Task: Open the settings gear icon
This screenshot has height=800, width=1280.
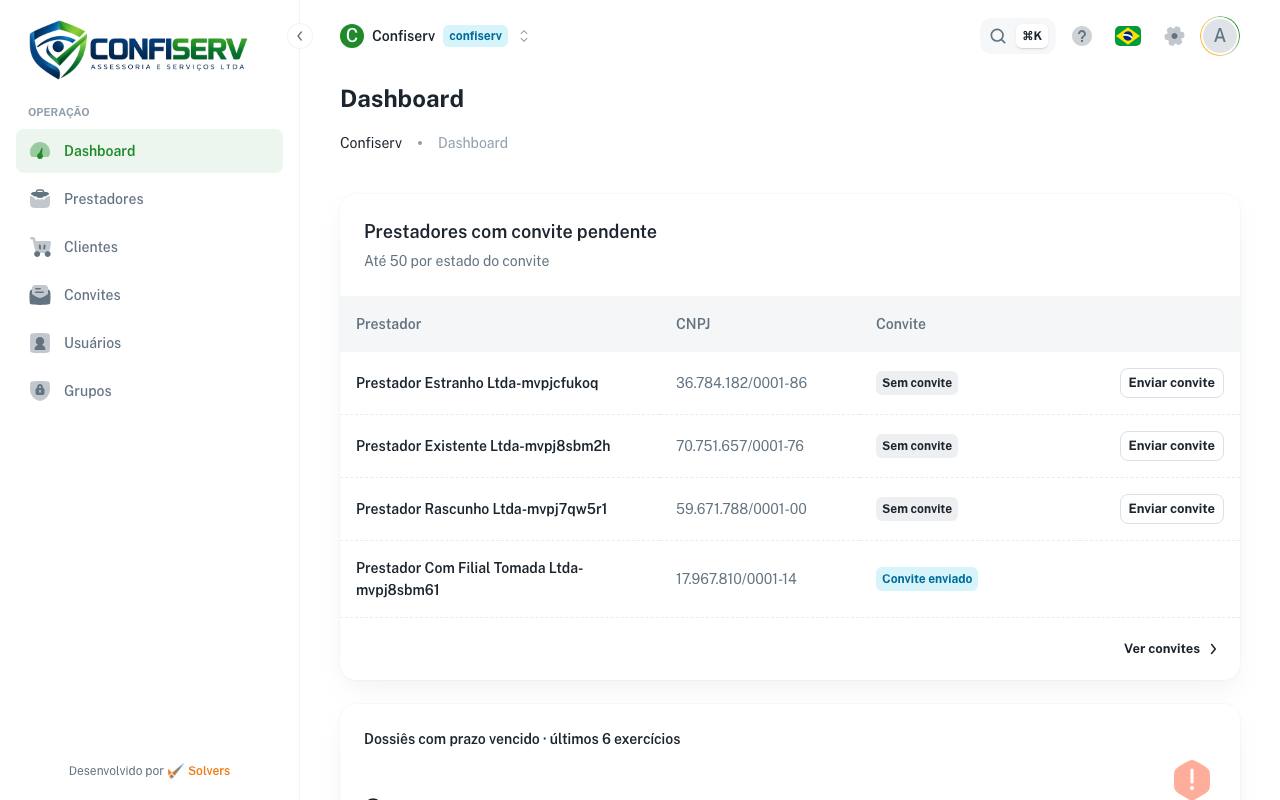Action: pyautogui.click(x=1175, y=36)
